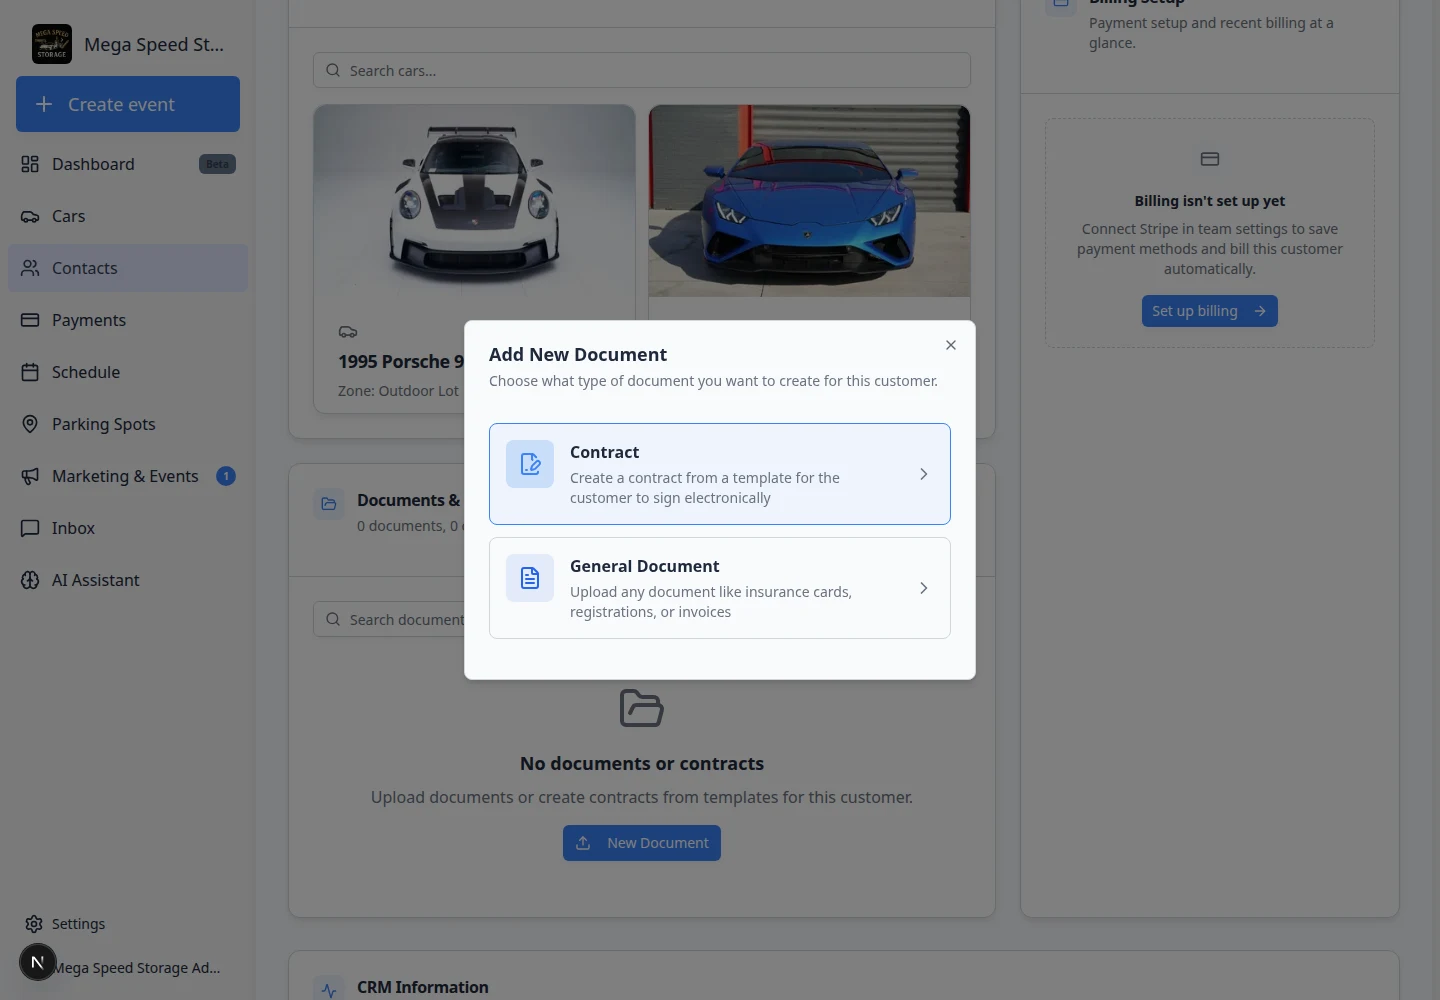Click the large empty-state open folder icon
The width and height of the screenshot is (1440, 1000).
coord(642,708)
